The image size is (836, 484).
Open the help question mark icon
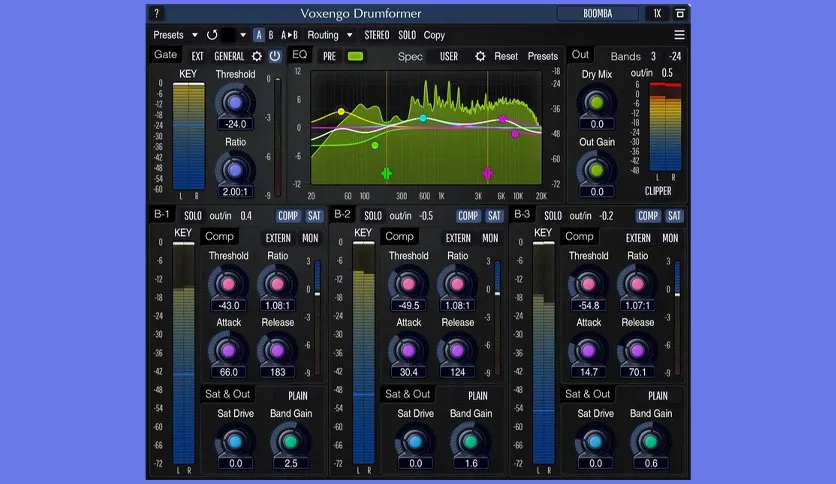tap(156, 13)
